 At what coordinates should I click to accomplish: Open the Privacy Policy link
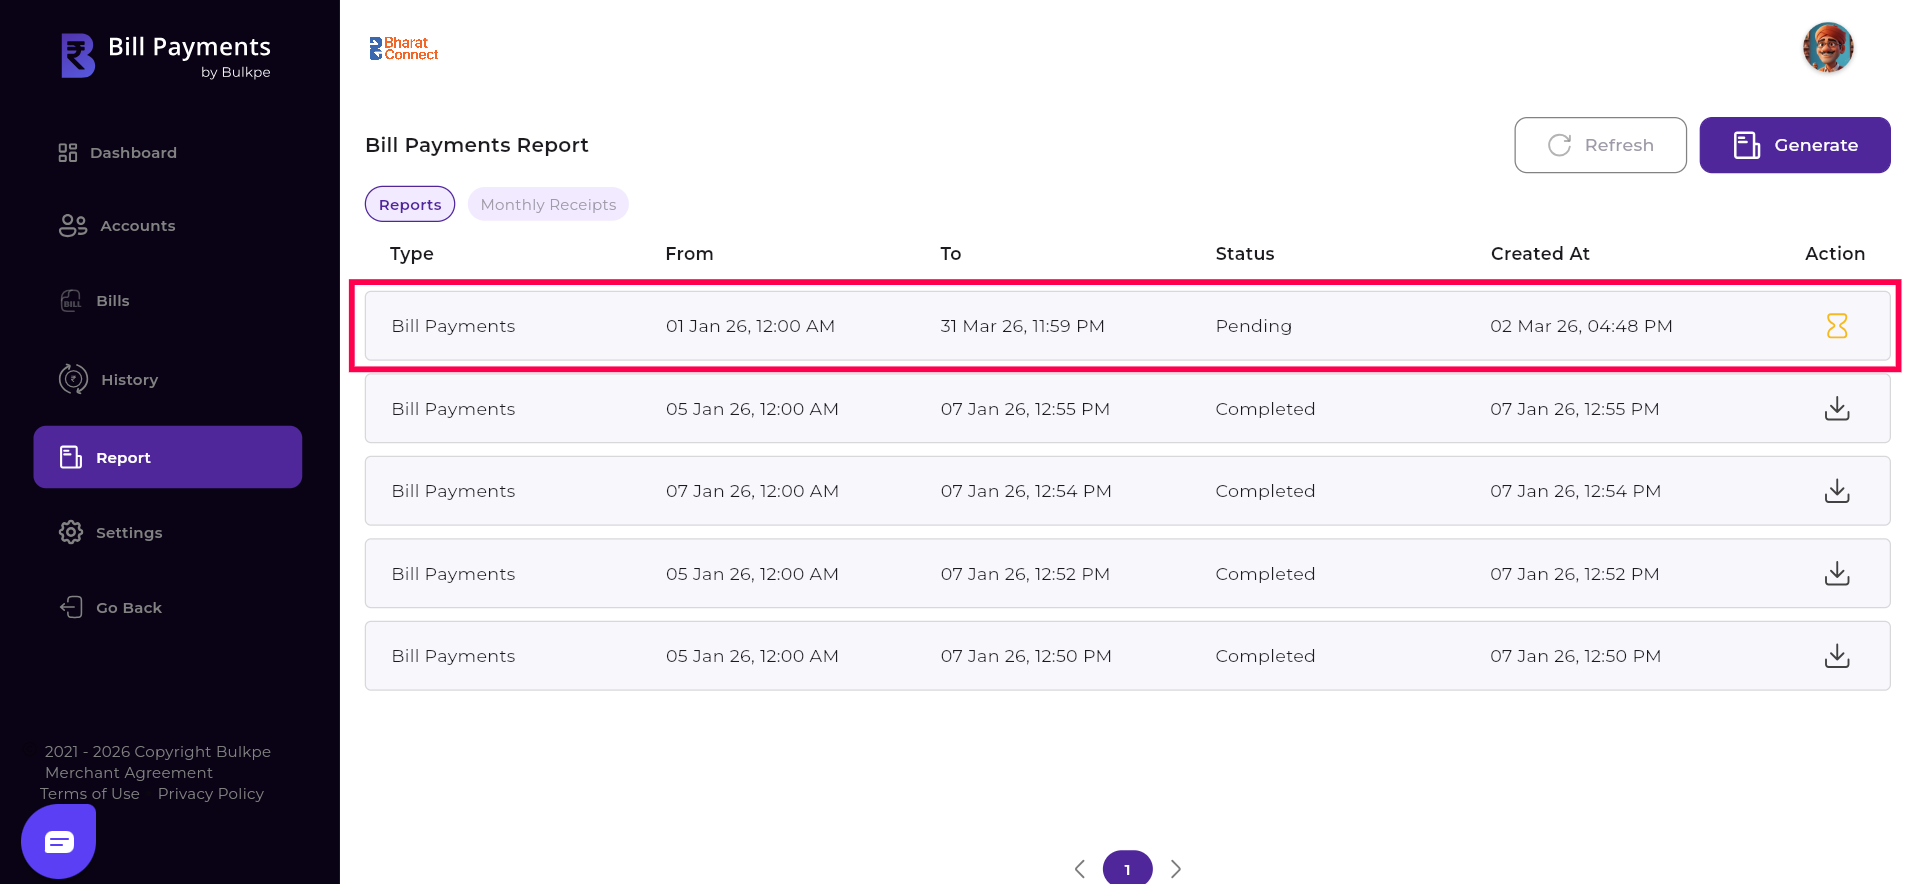pyautogui.click(x=211, y=794)
